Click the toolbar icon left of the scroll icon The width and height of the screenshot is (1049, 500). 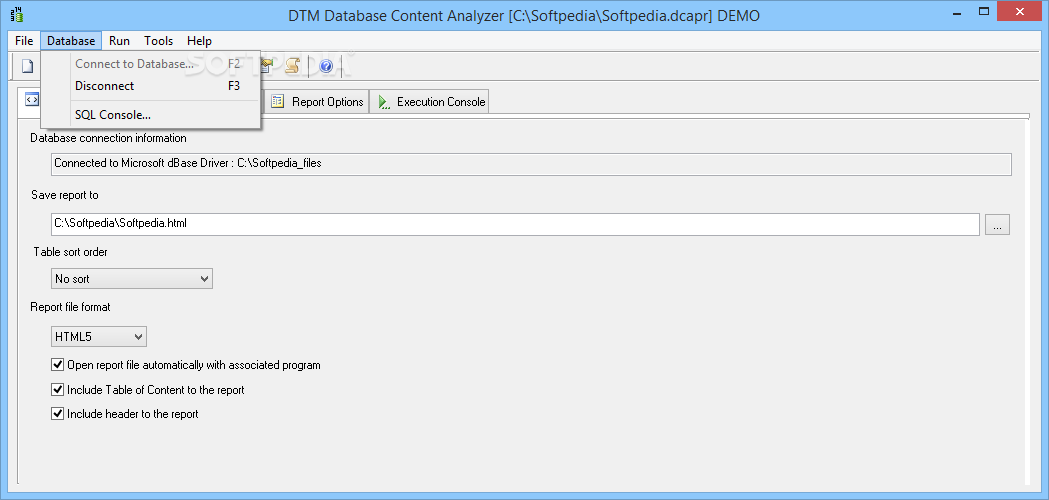click(x=268, y=66)
